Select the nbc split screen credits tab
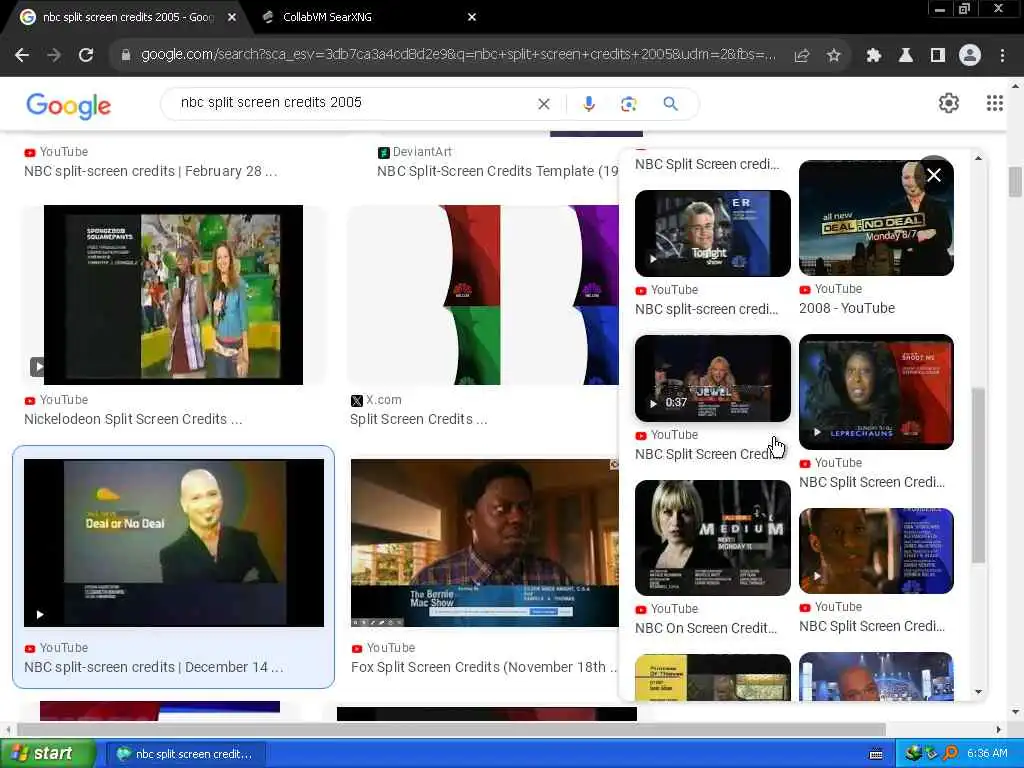The width and height of the screenshot is (1024, 768). pyautogui.click(x=128, y=17)
